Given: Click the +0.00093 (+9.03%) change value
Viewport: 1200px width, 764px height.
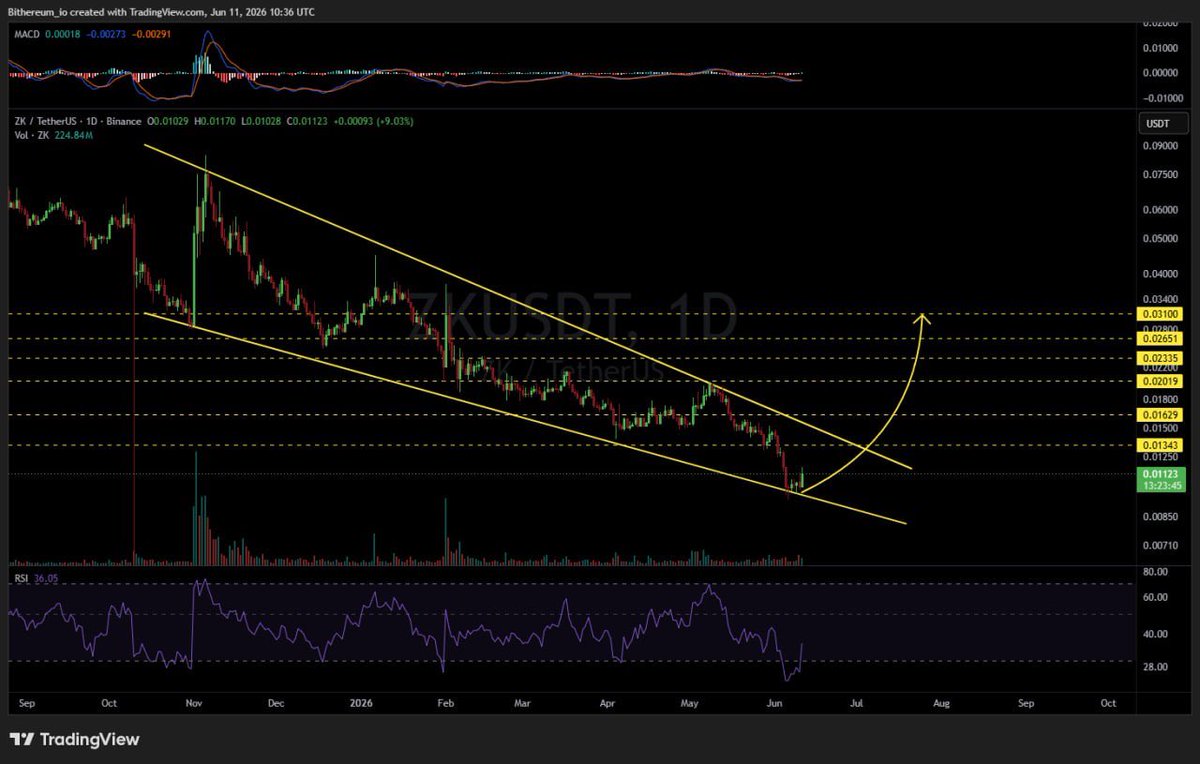Looking at the screenshot, I should tap(375, 121).
